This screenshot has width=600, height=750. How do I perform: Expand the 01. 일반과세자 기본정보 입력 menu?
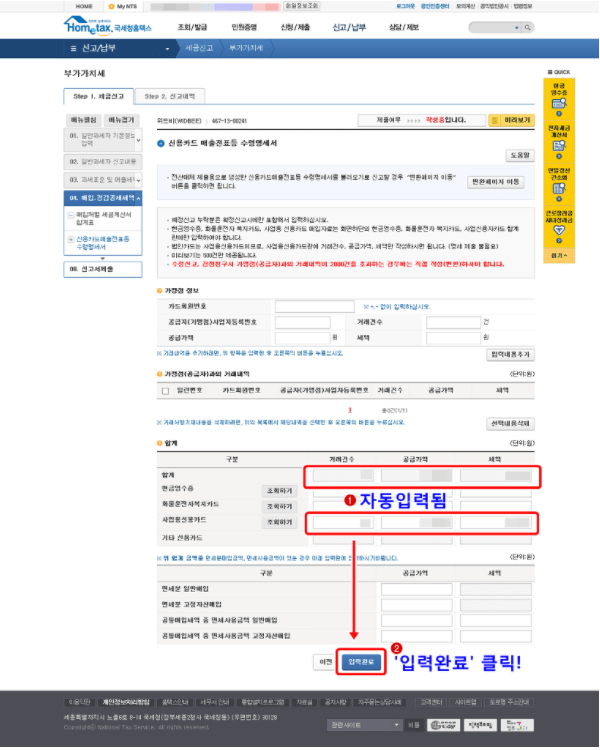pyautogui.click(x=138, y=140)
